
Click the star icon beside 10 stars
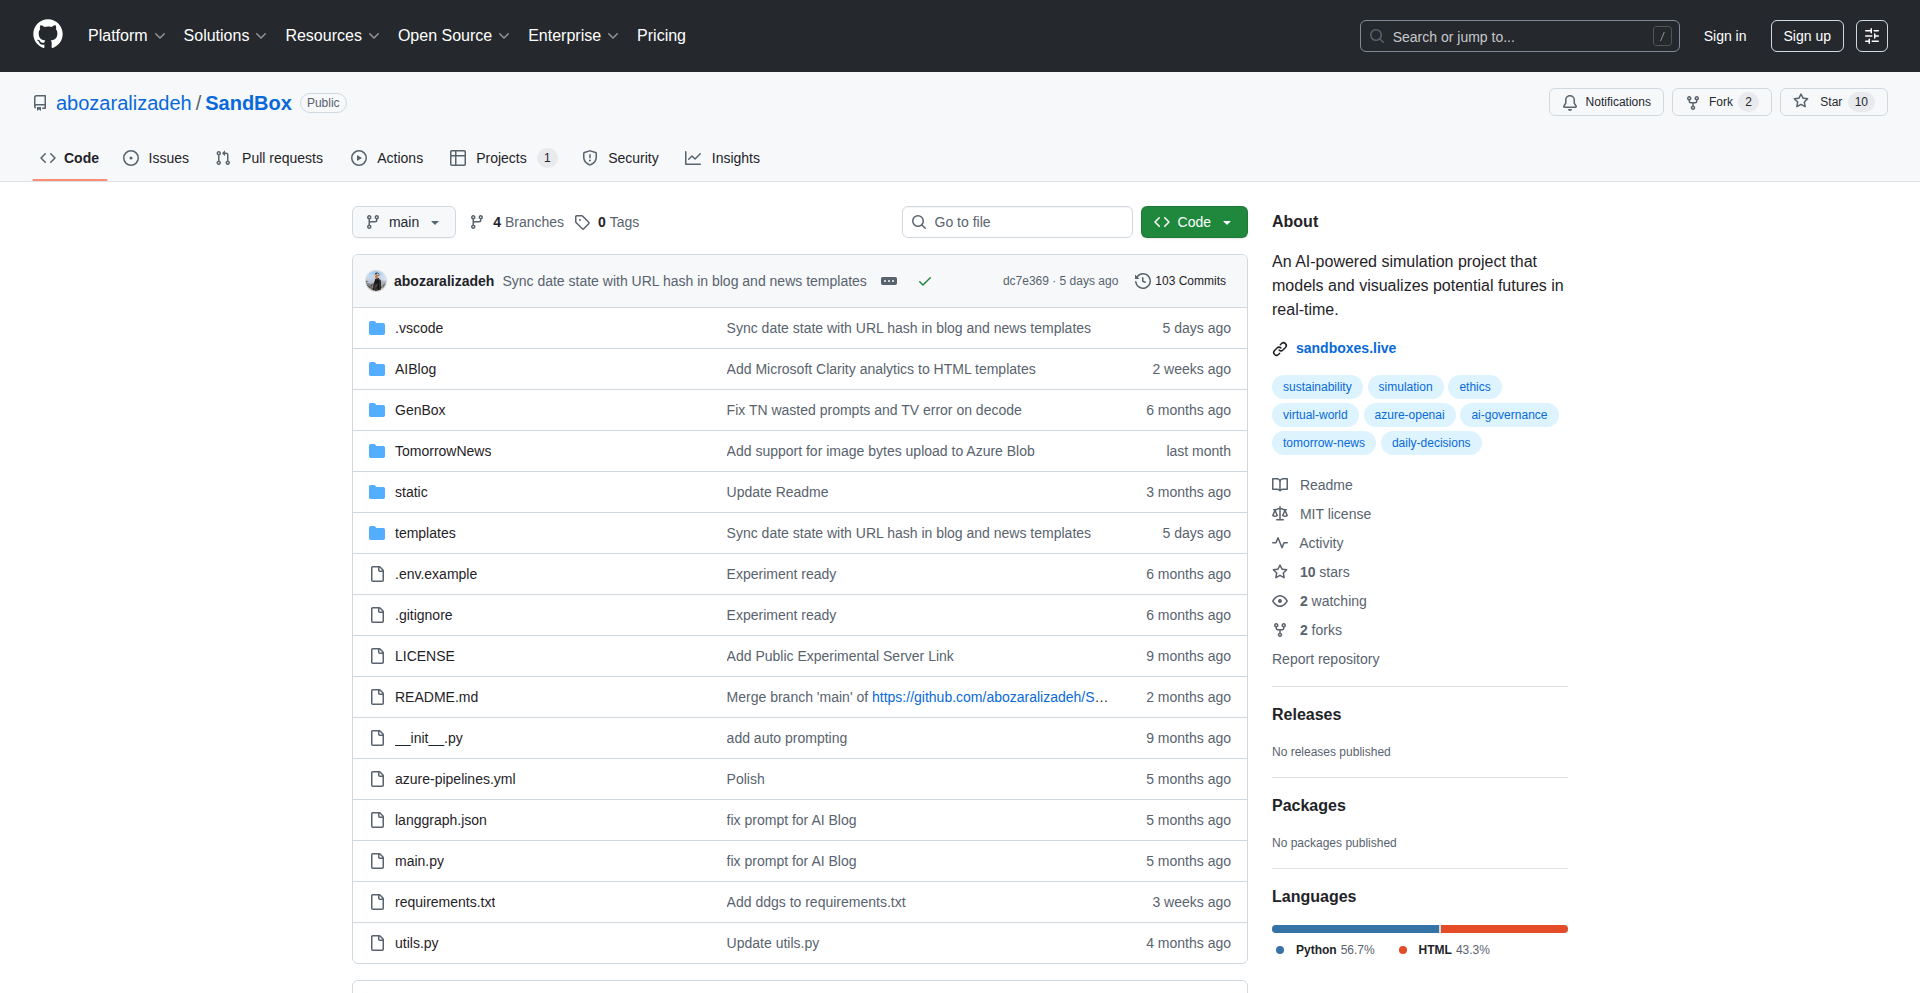tap(1280, 572)
